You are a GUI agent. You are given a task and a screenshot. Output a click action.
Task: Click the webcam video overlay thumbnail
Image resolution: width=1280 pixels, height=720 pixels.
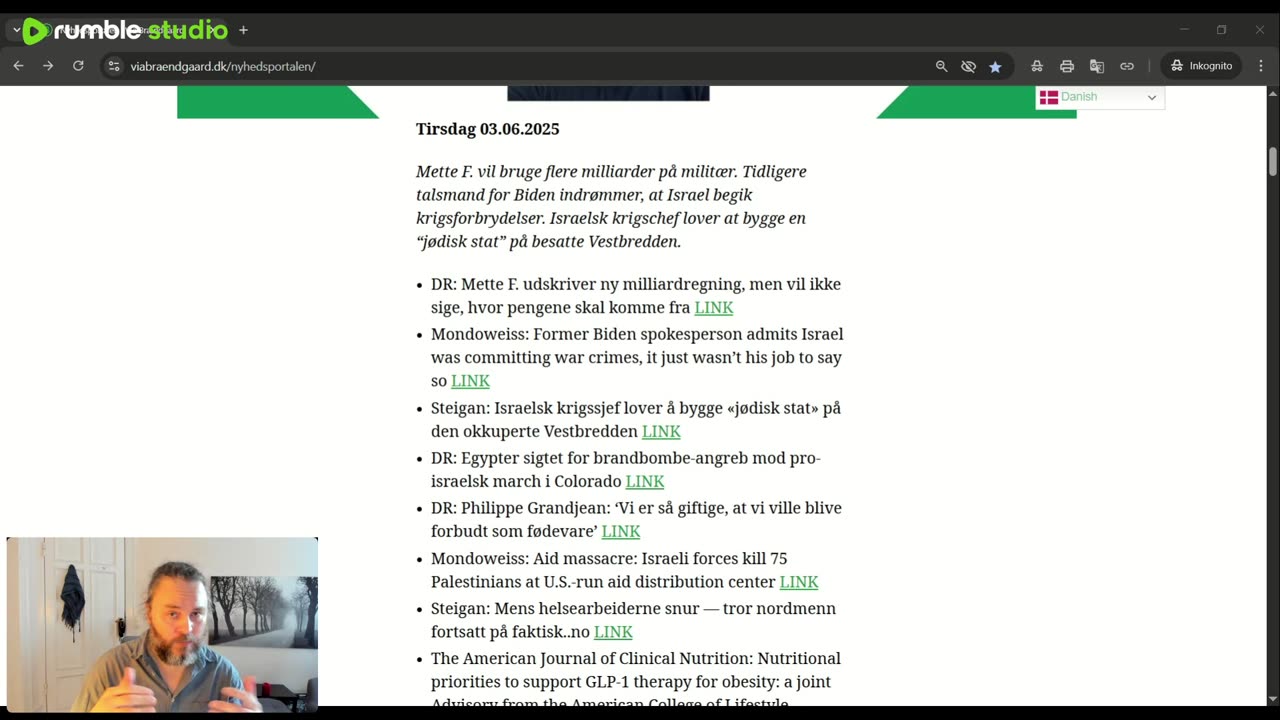click(162, 625)
